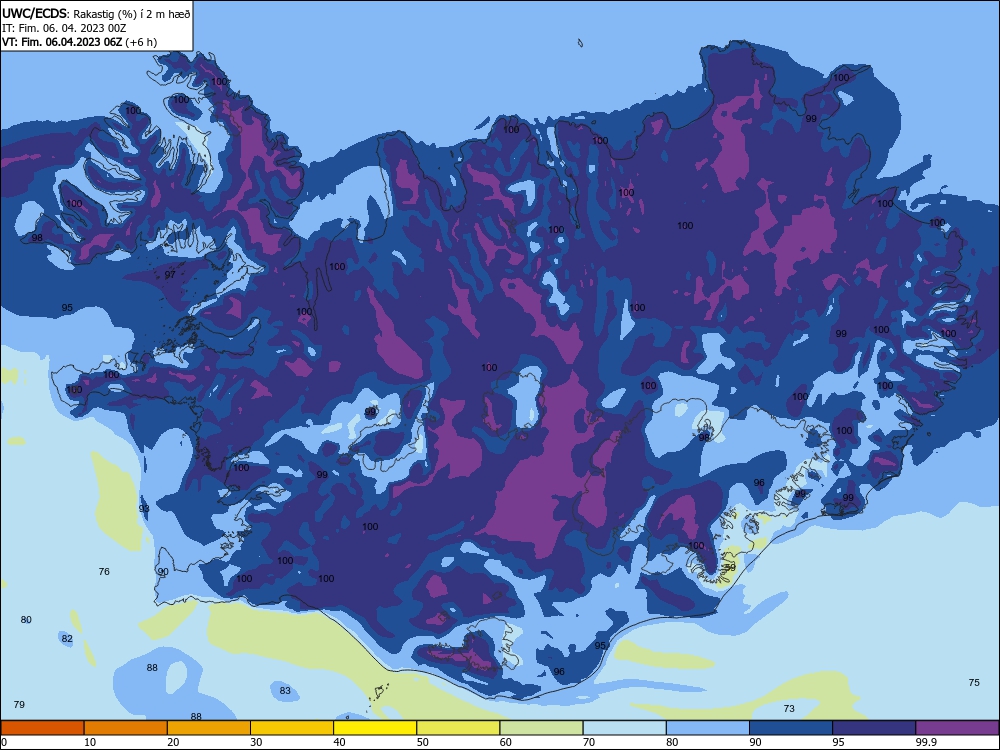Pick the amber 20–30 legend swatch
Screen dimensions: 1000x750
[x=209, y=728]
